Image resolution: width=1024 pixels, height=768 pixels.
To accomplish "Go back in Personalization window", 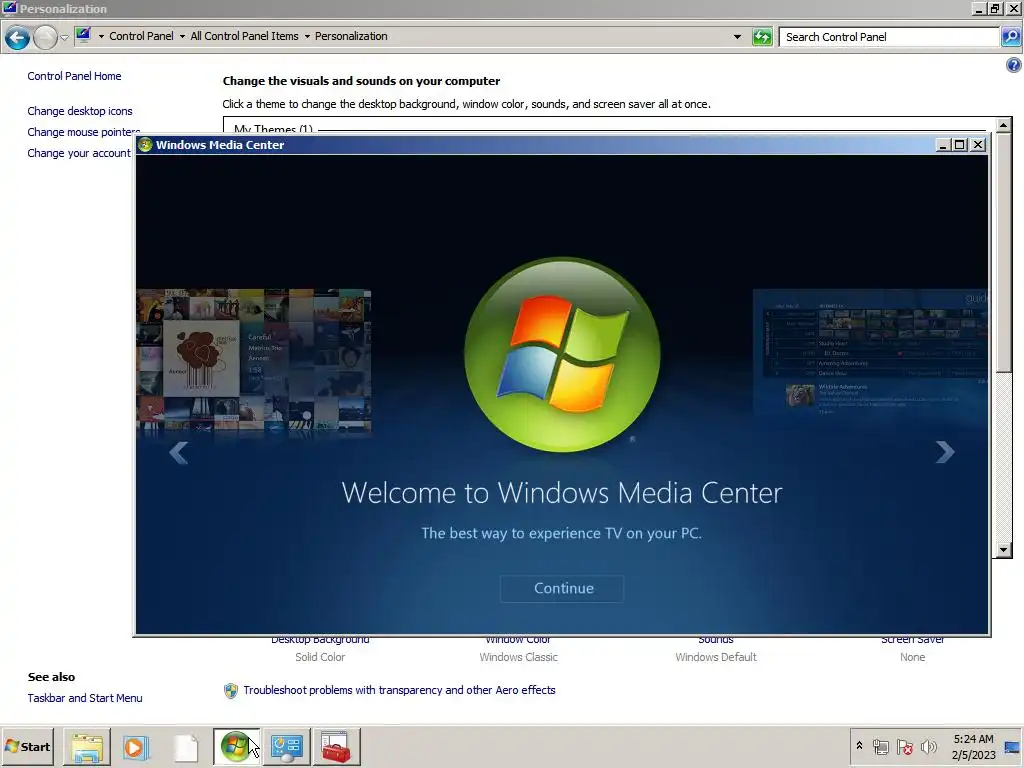I will (18, 37).
